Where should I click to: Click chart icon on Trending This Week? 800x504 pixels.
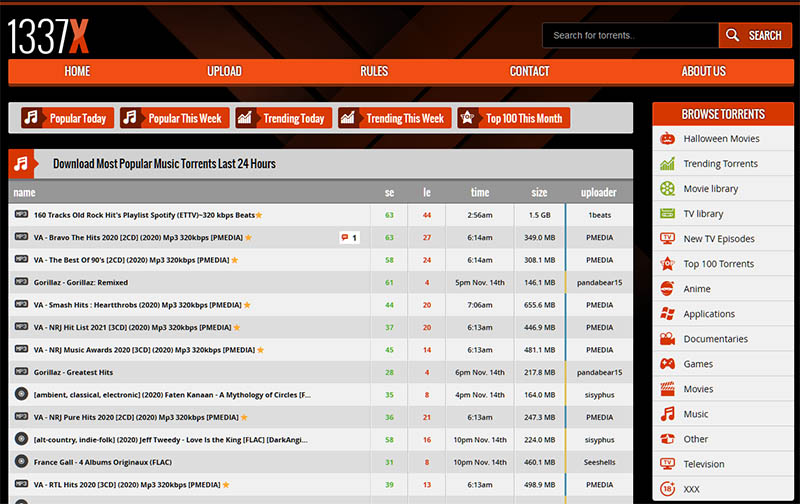[347, 117]
